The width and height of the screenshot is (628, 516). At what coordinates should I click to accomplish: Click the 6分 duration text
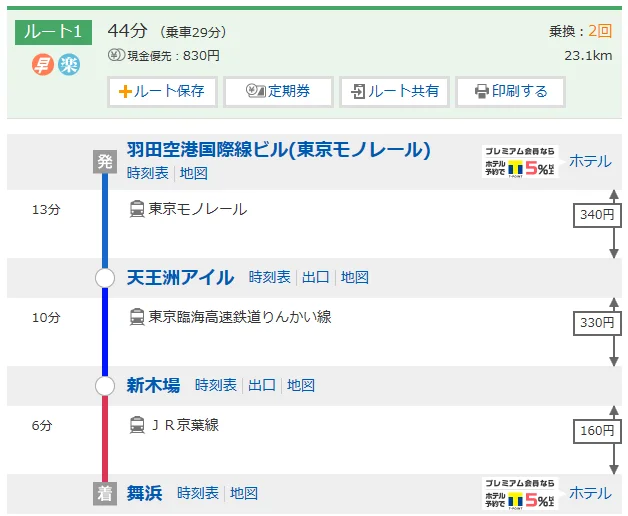(x=42, y=425)
